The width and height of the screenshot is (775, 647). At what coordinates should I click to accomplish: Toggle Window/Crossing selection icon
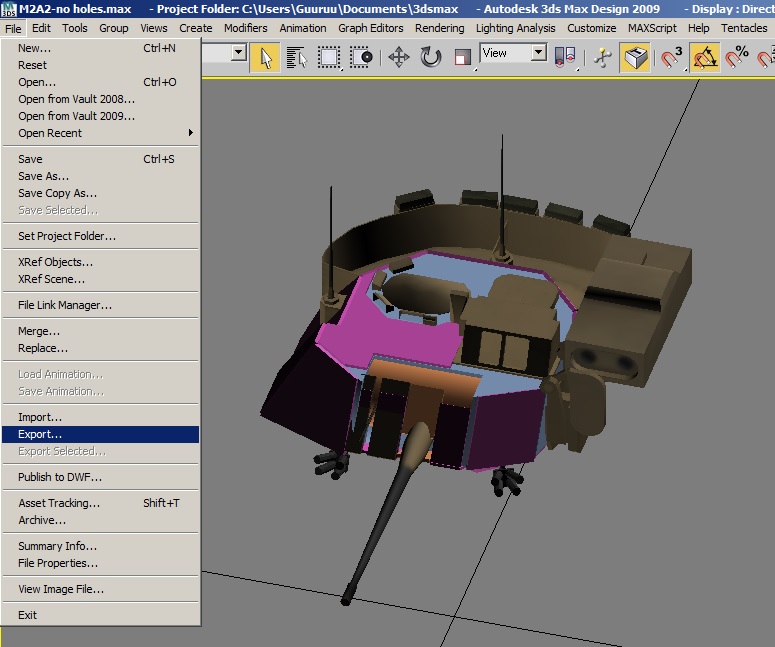361,58
